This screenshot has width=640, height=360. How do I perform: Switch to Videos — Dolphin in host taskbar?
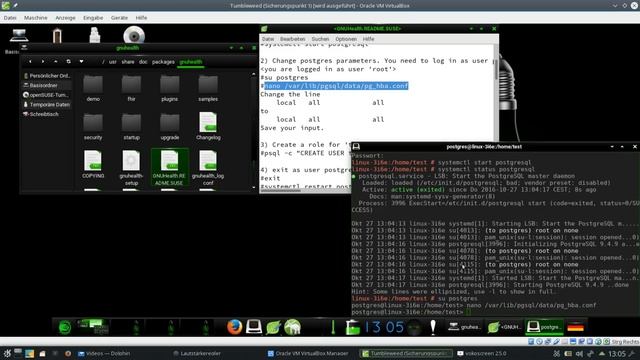[104, 353]
